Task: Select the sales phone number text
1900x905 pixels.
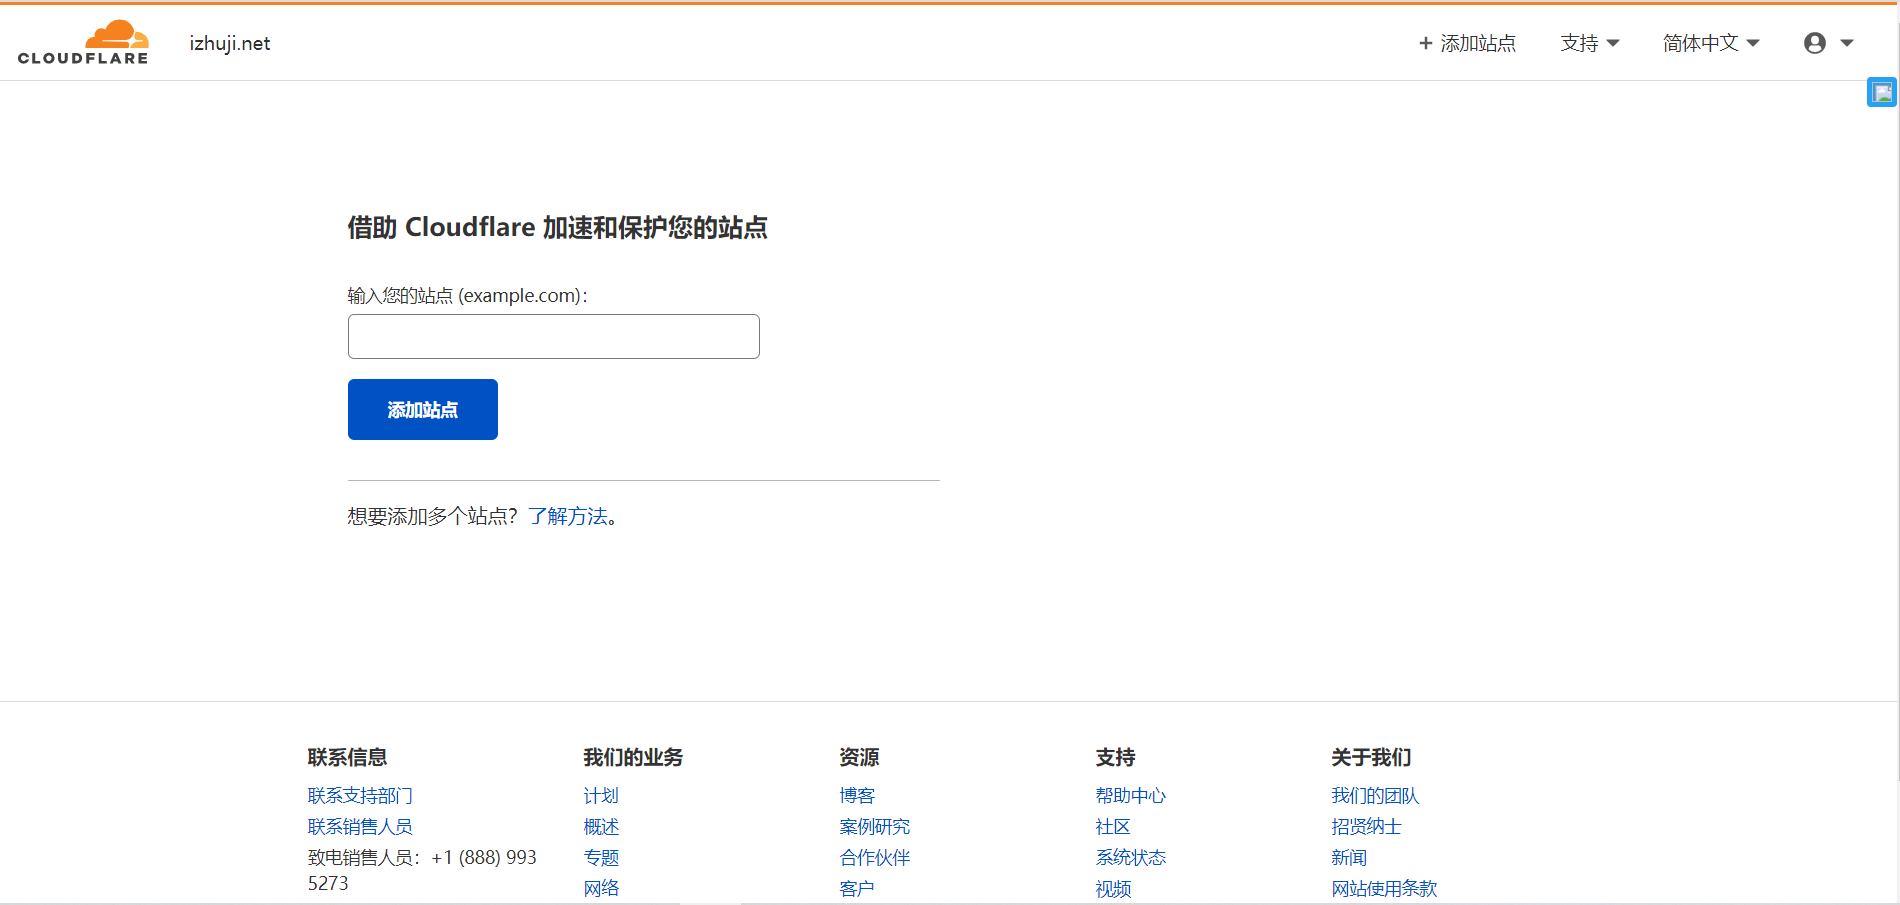Action: point(422,870)
